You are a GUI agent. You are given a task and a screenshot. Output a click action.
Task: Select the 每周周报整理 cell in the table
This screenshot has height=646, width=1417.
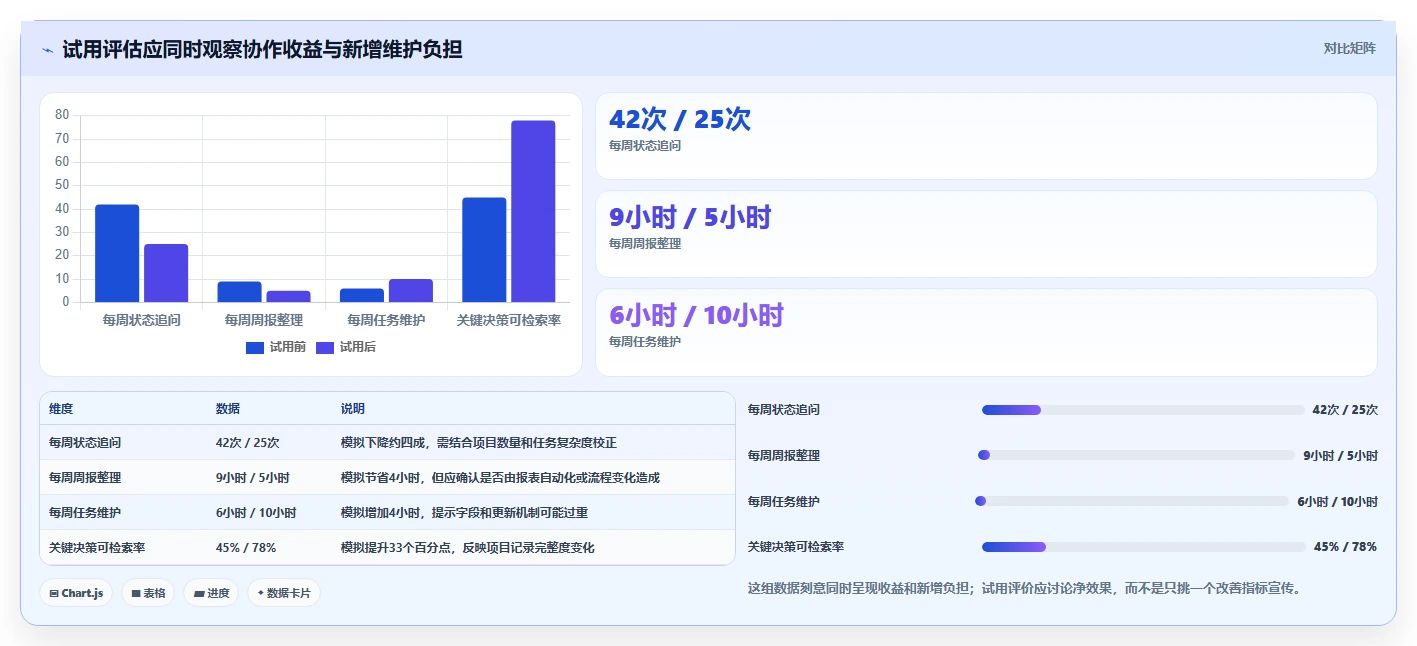pyautogui.click(x=85, y=477)
